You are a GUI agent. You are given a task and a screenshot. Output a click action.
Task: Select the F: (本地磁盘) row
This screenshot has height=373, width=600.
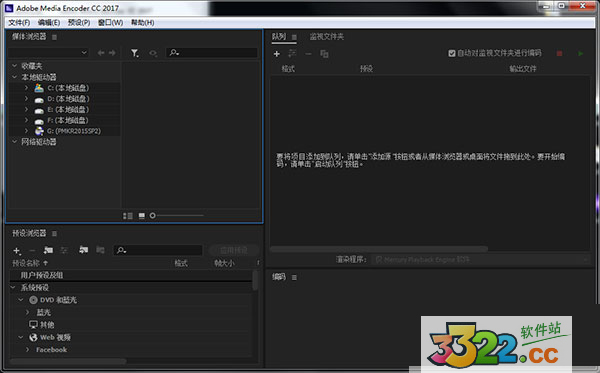point(64,120)
